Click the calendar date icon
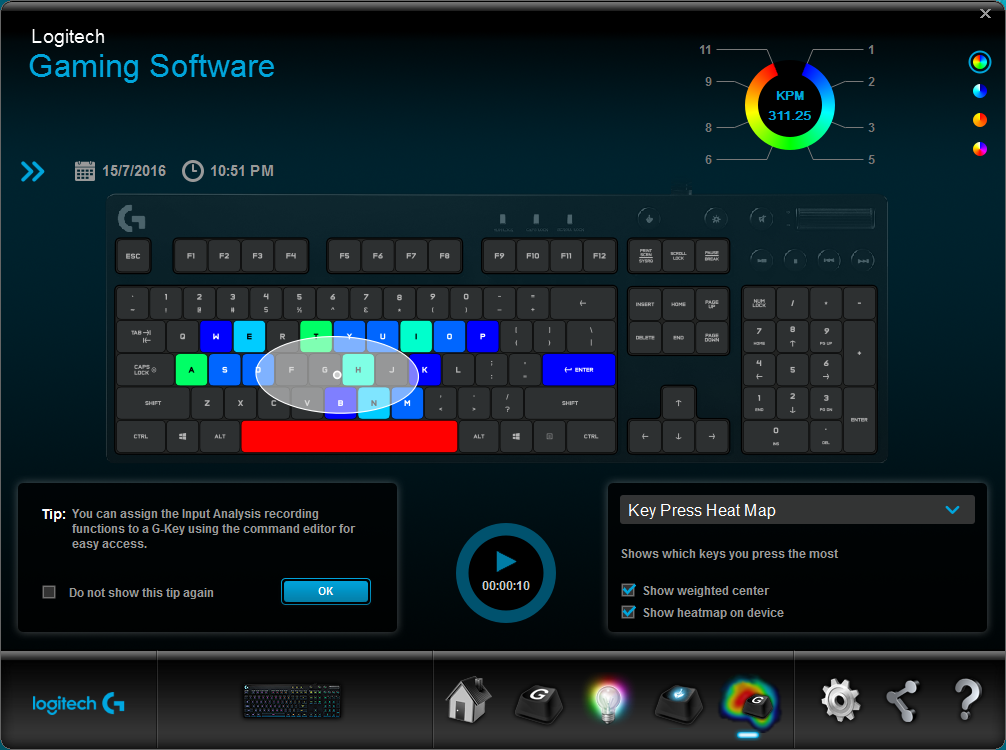Image resolution: width=1006 pixels, height=750 pixels. (85, 171)
